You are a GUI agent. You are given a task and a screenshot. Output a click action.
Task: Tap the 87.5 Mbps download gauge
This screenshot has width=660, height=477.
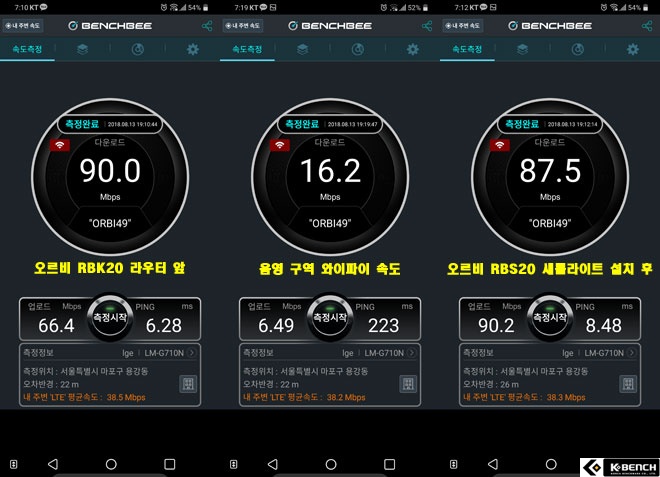pyautogui.click(x=550, y=177)
